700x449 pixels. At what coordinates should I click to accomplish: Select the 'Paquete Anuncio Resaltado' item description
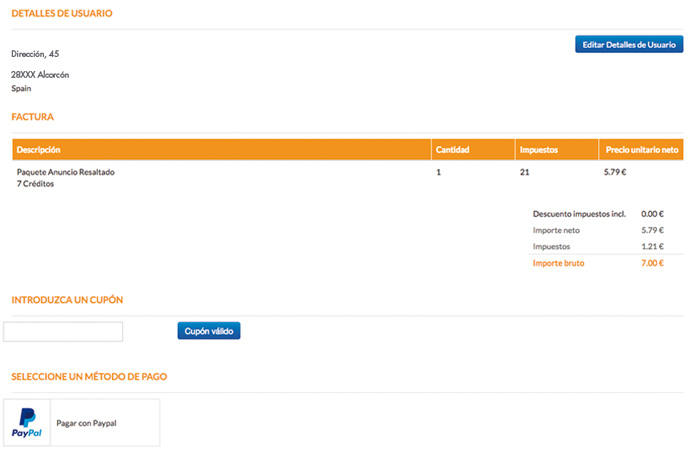(66, 172)
